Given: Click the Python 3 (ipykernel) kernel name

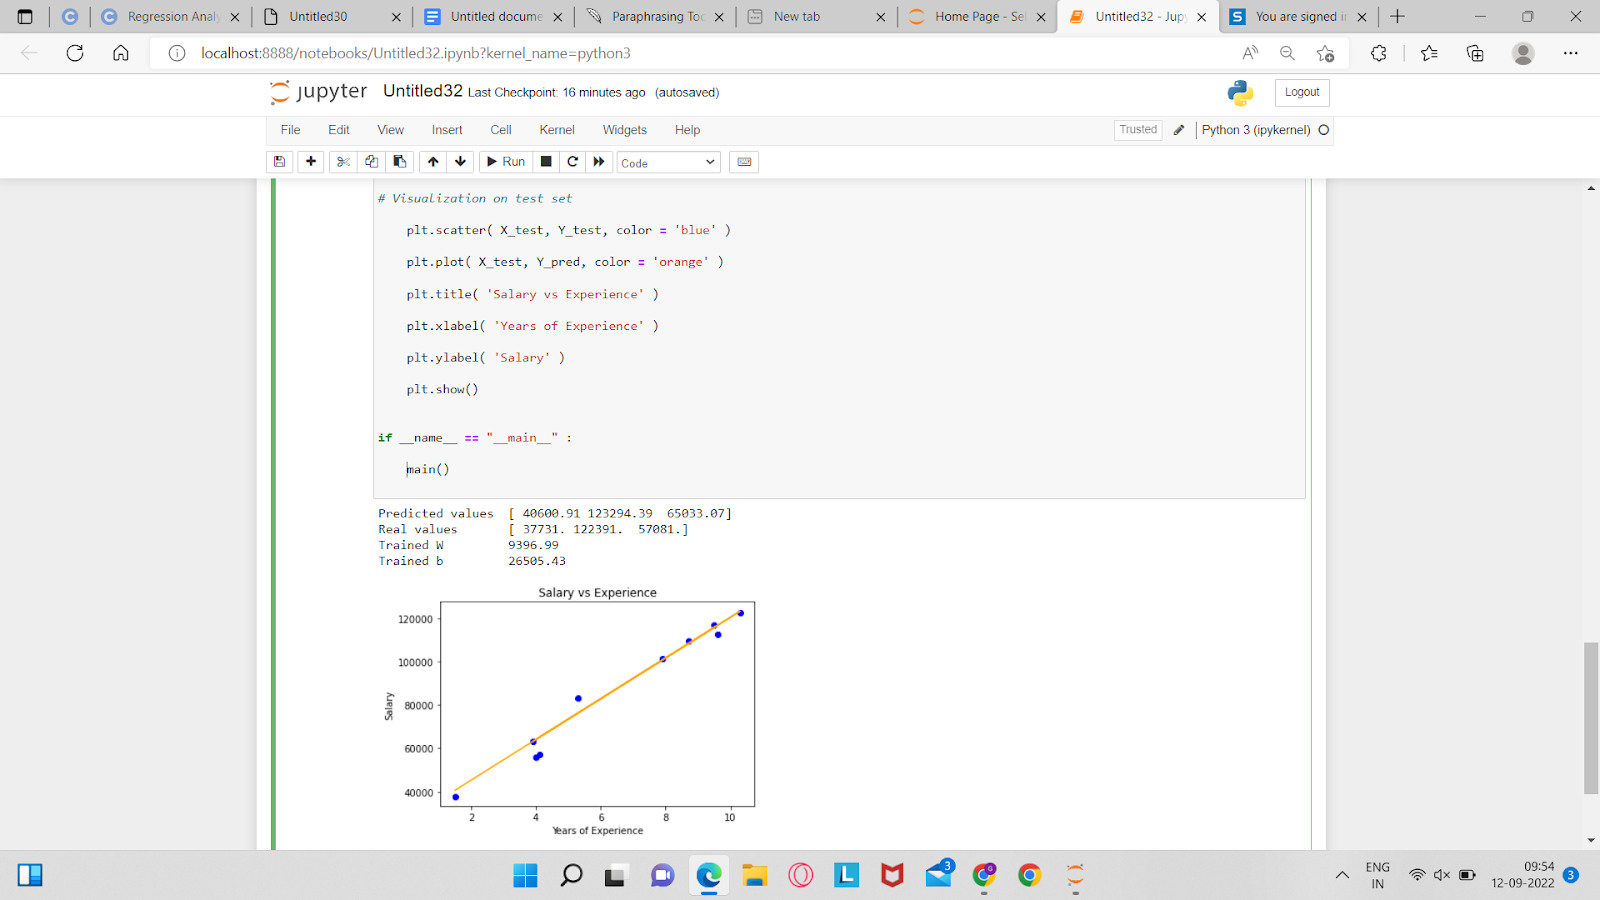Looking at the screenshot, I should click(x=1256, y=130).
